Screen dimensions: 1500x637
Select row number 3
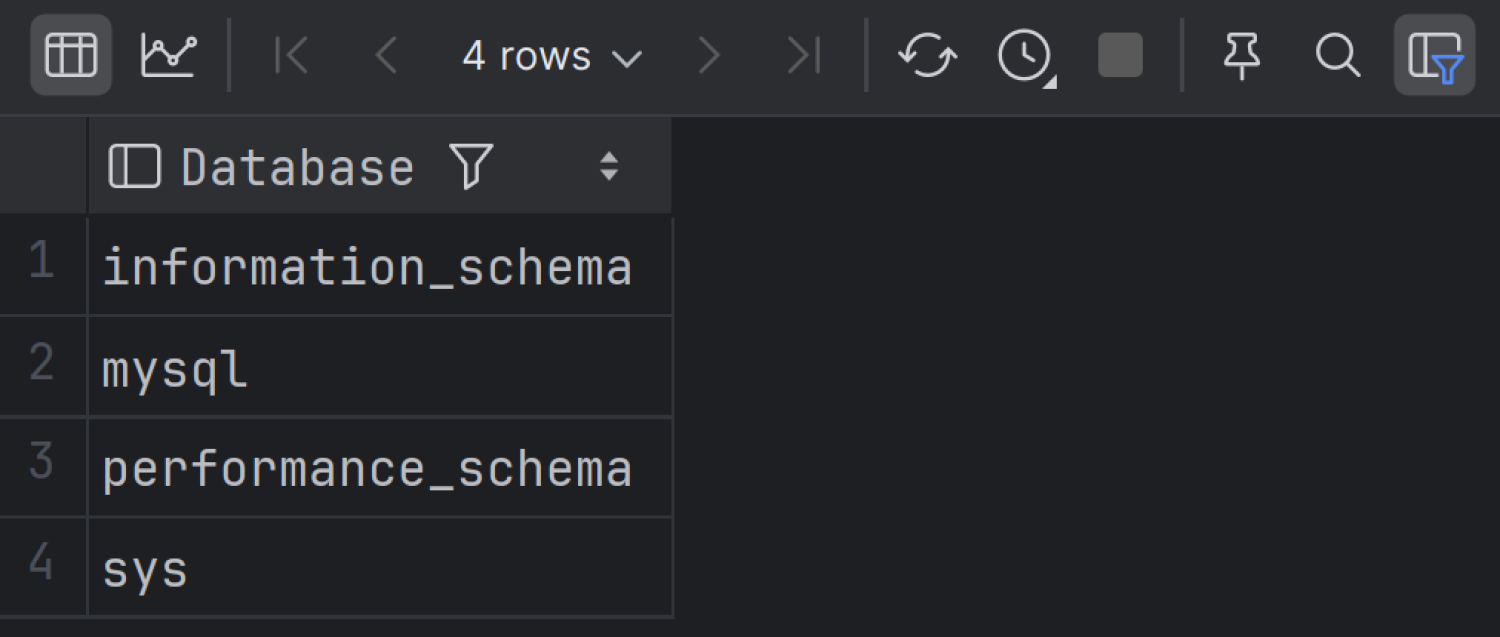[x=42, y=466]
